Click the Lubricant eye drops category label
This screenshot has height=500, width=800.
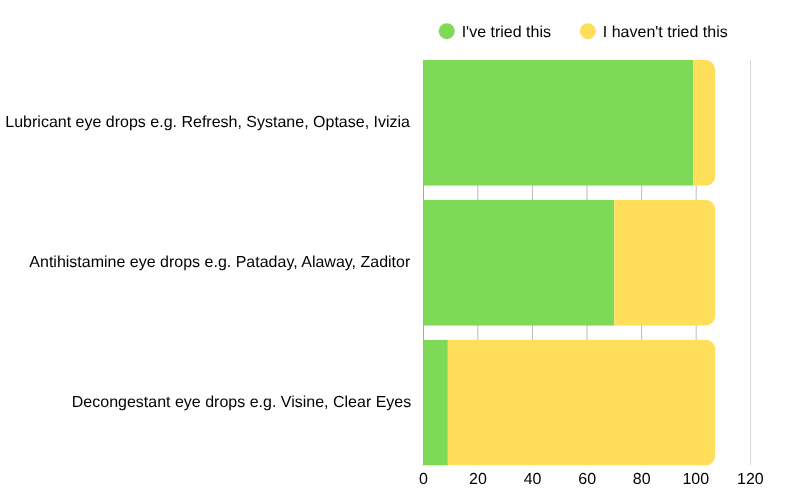click(x=208, y=122)
